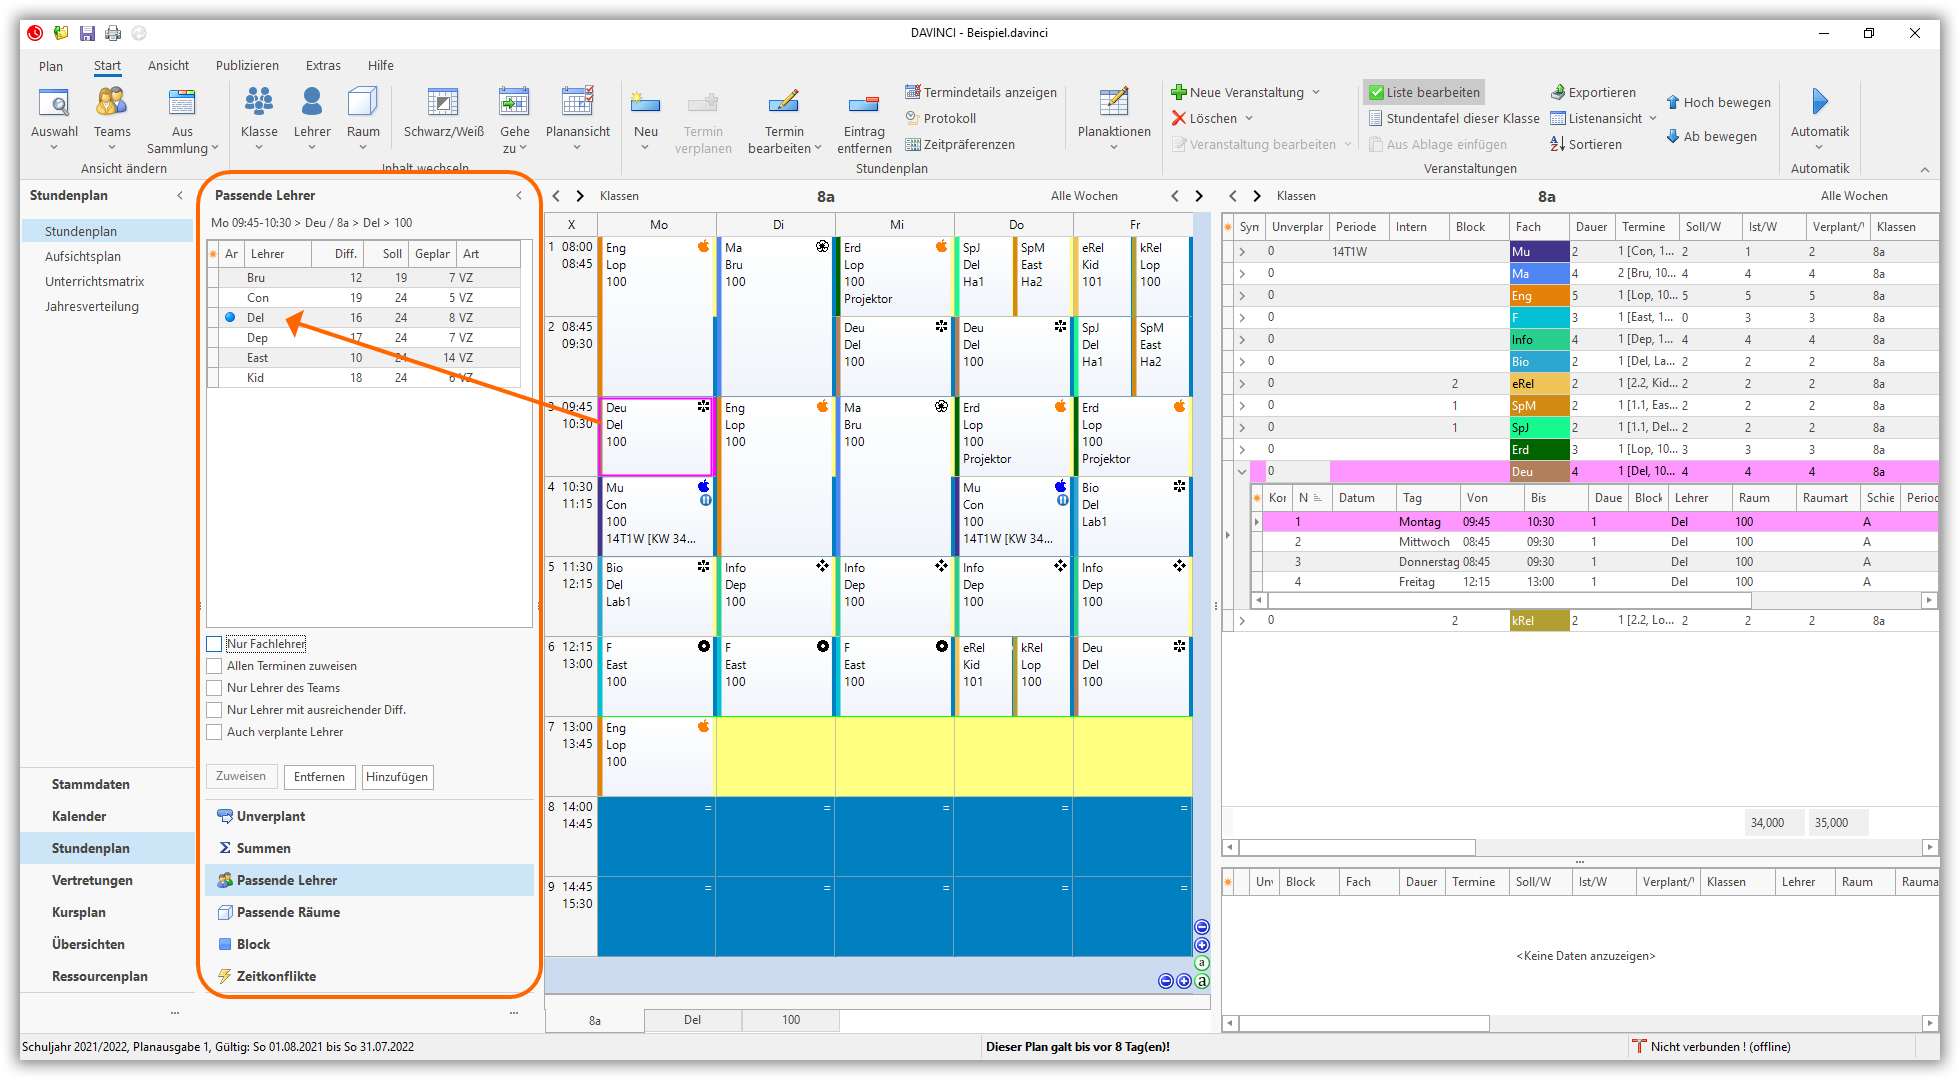
Task: Open the Raum view icon
Action: [363, 102]
